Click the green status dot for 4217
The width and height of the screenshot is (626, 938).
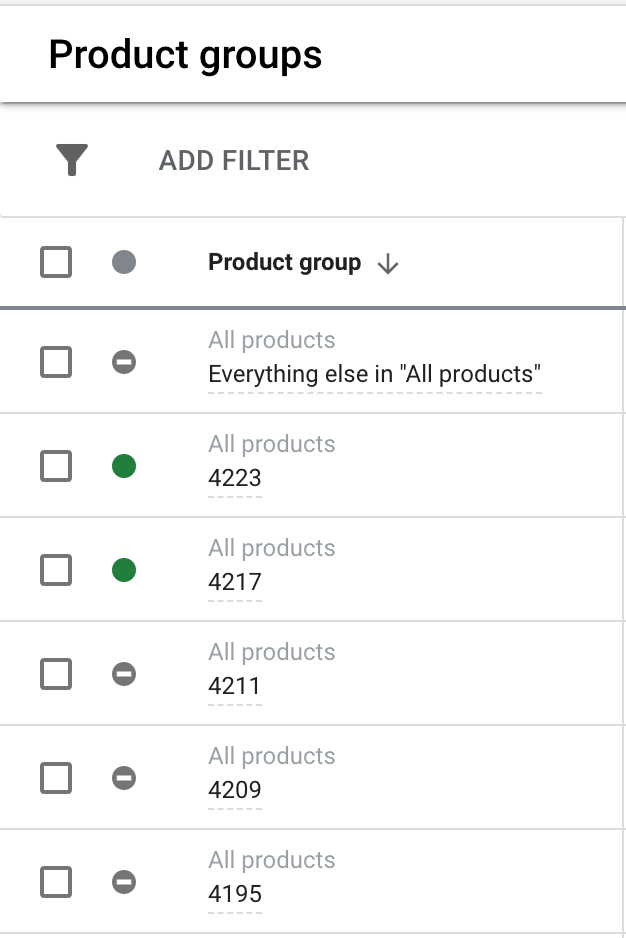point(124,570)
